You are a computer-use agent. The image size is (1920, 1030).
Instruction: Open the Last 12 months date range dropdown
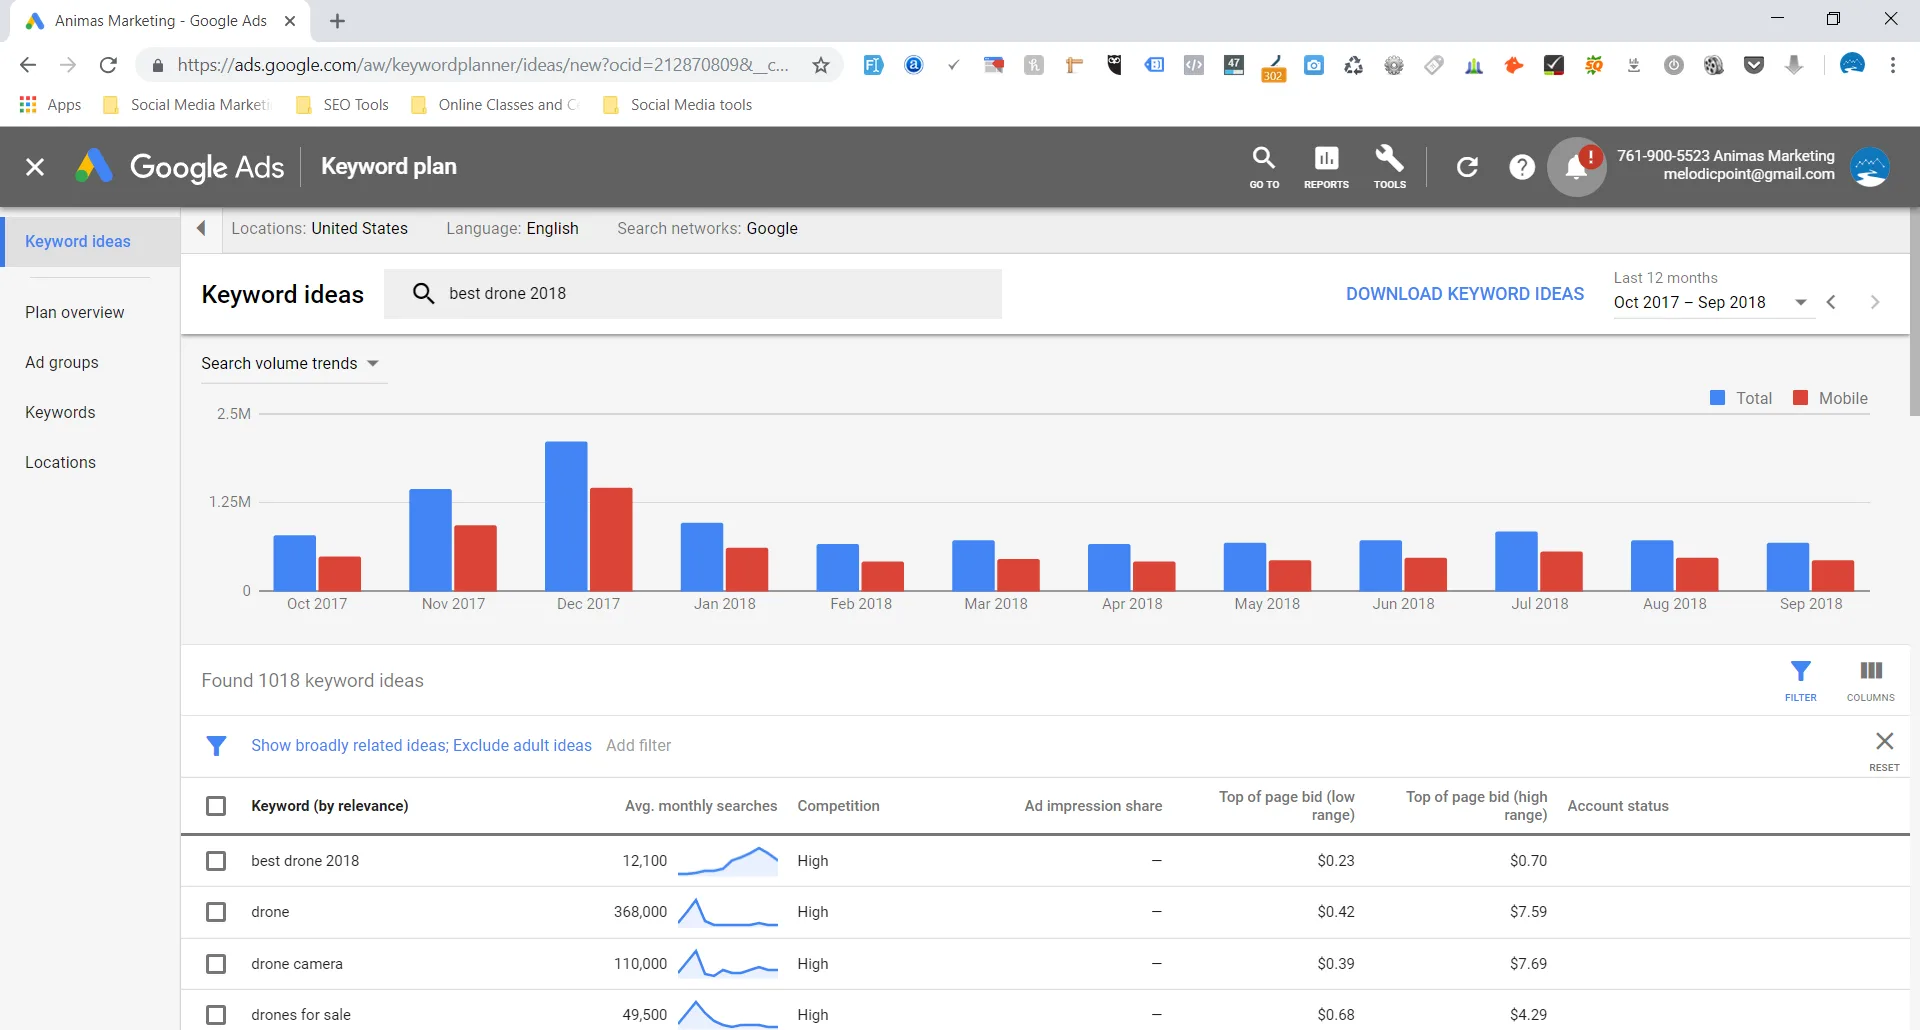1801,302
